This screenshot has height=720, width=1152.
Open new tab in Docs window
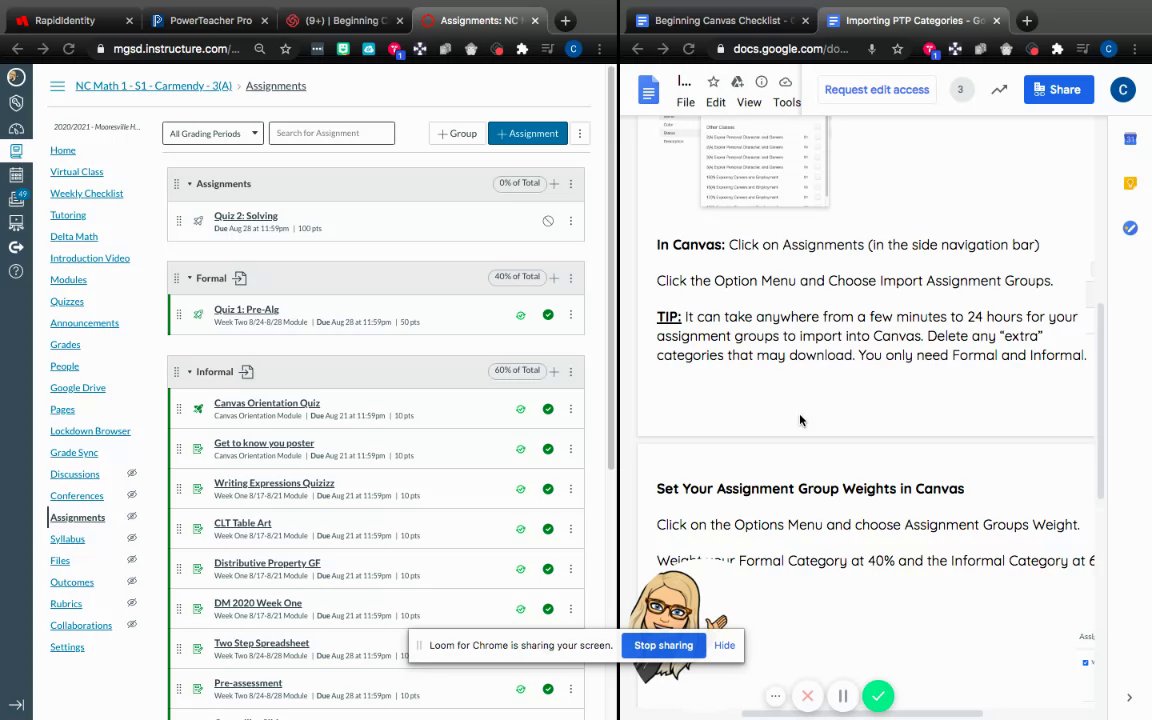click(1027, 21)
